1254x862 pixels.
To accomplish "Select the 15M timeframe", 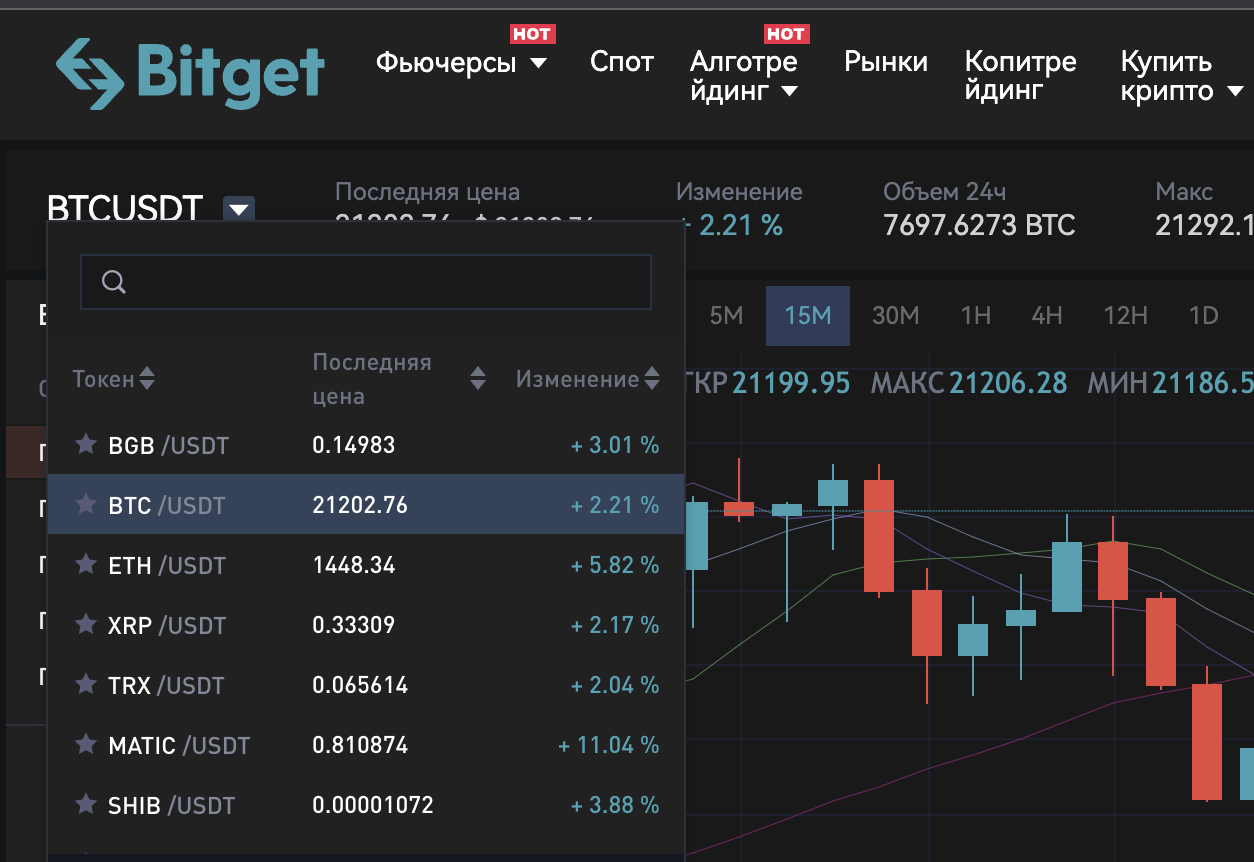I will [808, 316].
